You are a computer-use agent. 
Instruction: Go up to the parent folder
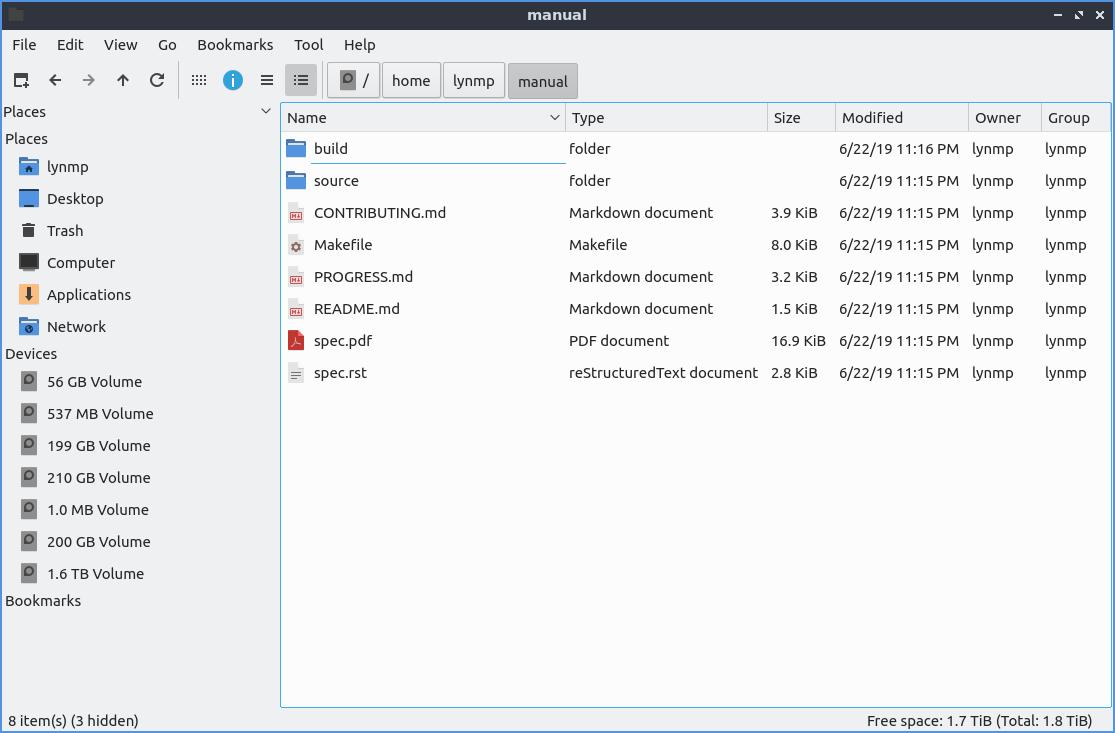pyautogui.click(x=123, y=81)
